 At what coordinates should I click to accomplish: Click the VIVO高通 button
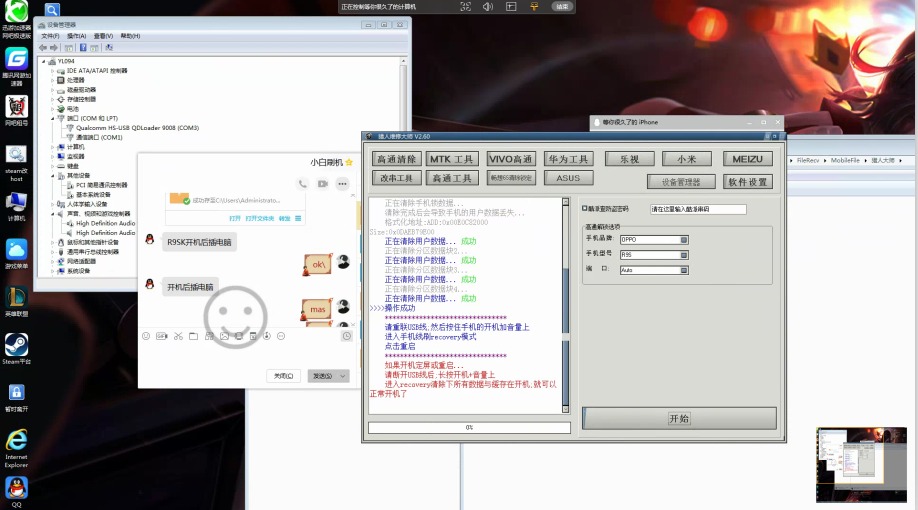(511, 159)
